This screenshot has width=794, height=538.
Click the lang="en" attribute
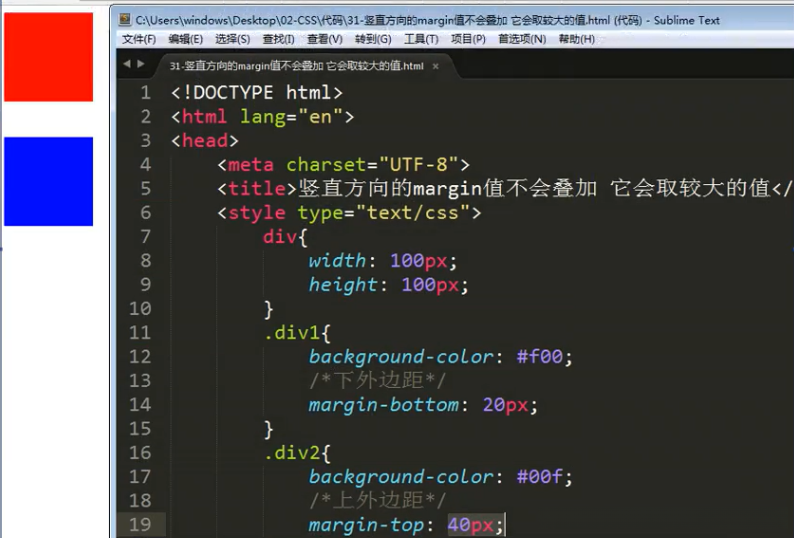click(291, 117)
